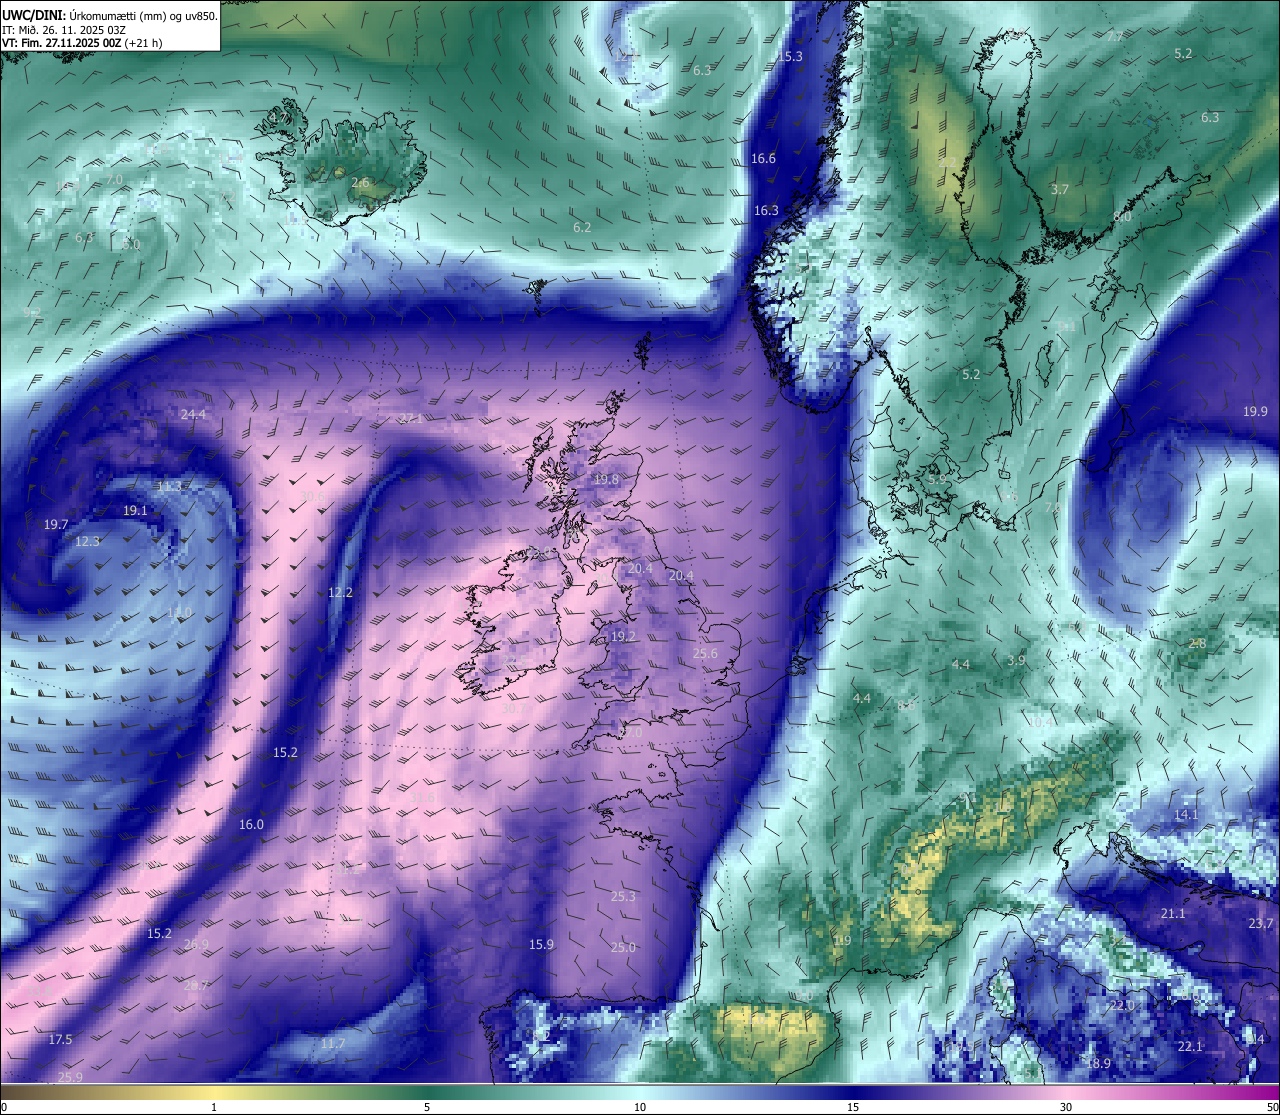The width and height of the screenshot is (1280, 1115).
Task: Click the 24.4 value label
Action: point(193,415)
